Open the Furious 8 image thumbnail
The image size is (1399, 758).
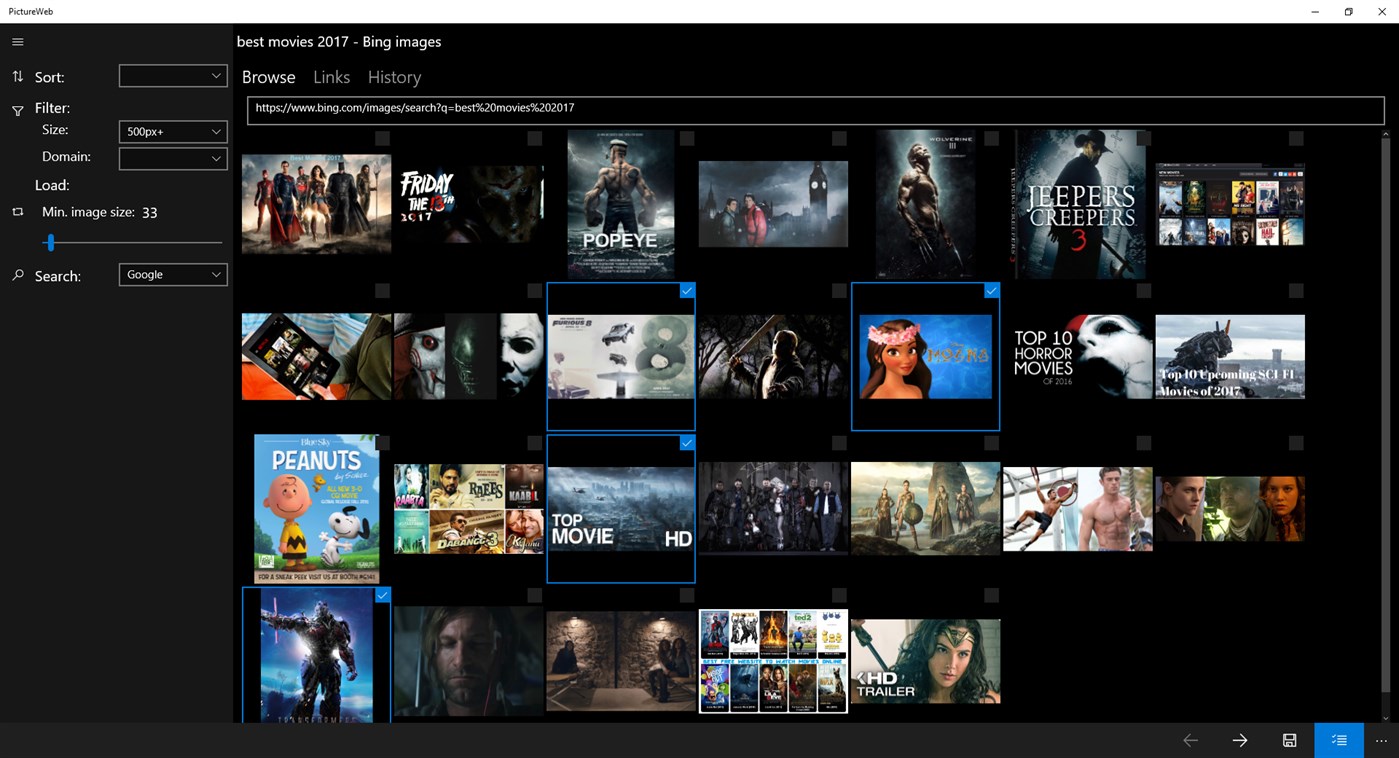621,357
